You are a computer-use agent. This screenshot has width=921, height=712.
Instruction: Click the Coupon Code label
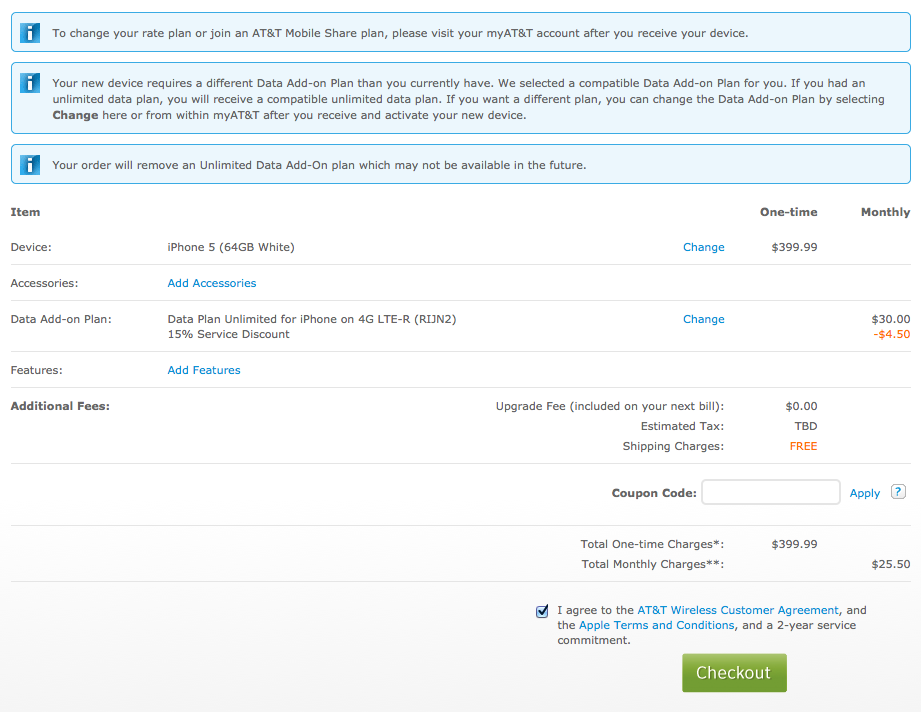(654, 493)
